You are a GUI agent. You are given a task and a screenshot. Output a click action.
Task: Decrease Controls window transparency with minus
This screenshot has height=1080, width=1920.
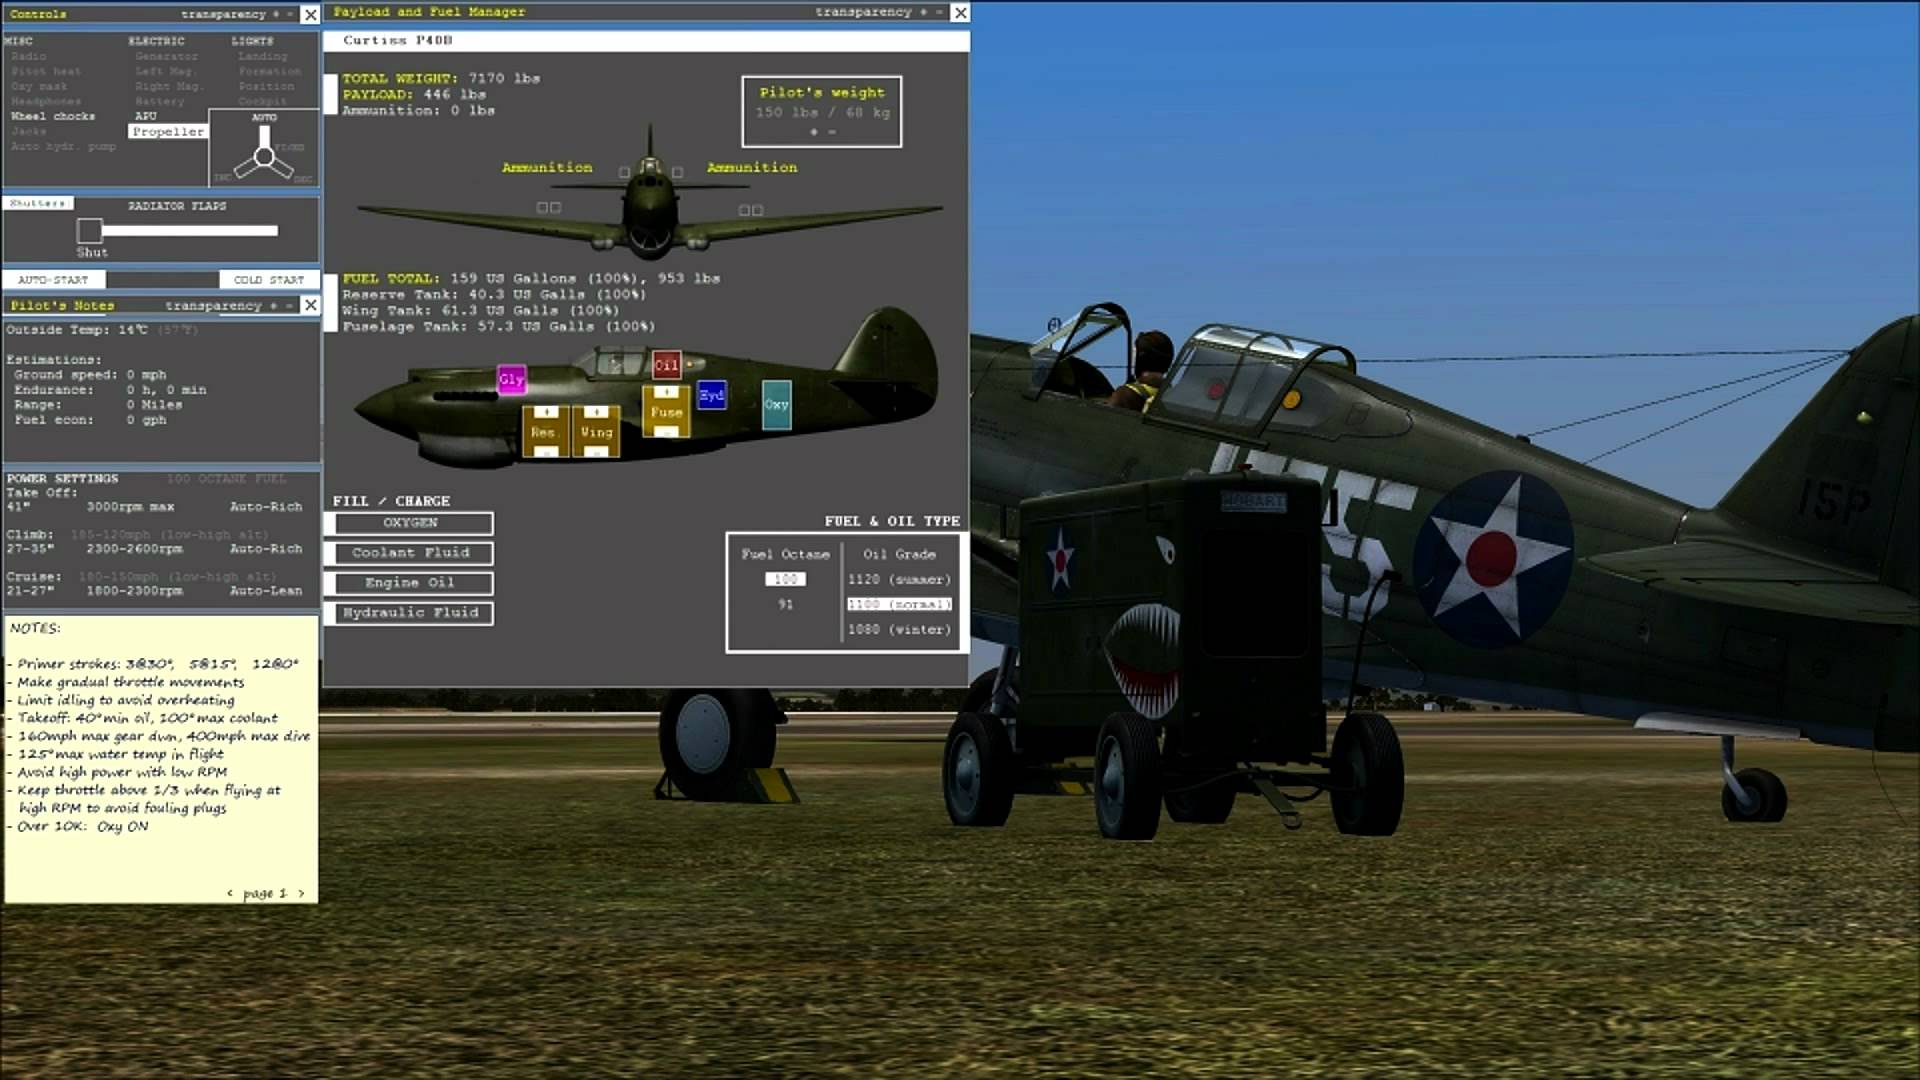[290, 14]
